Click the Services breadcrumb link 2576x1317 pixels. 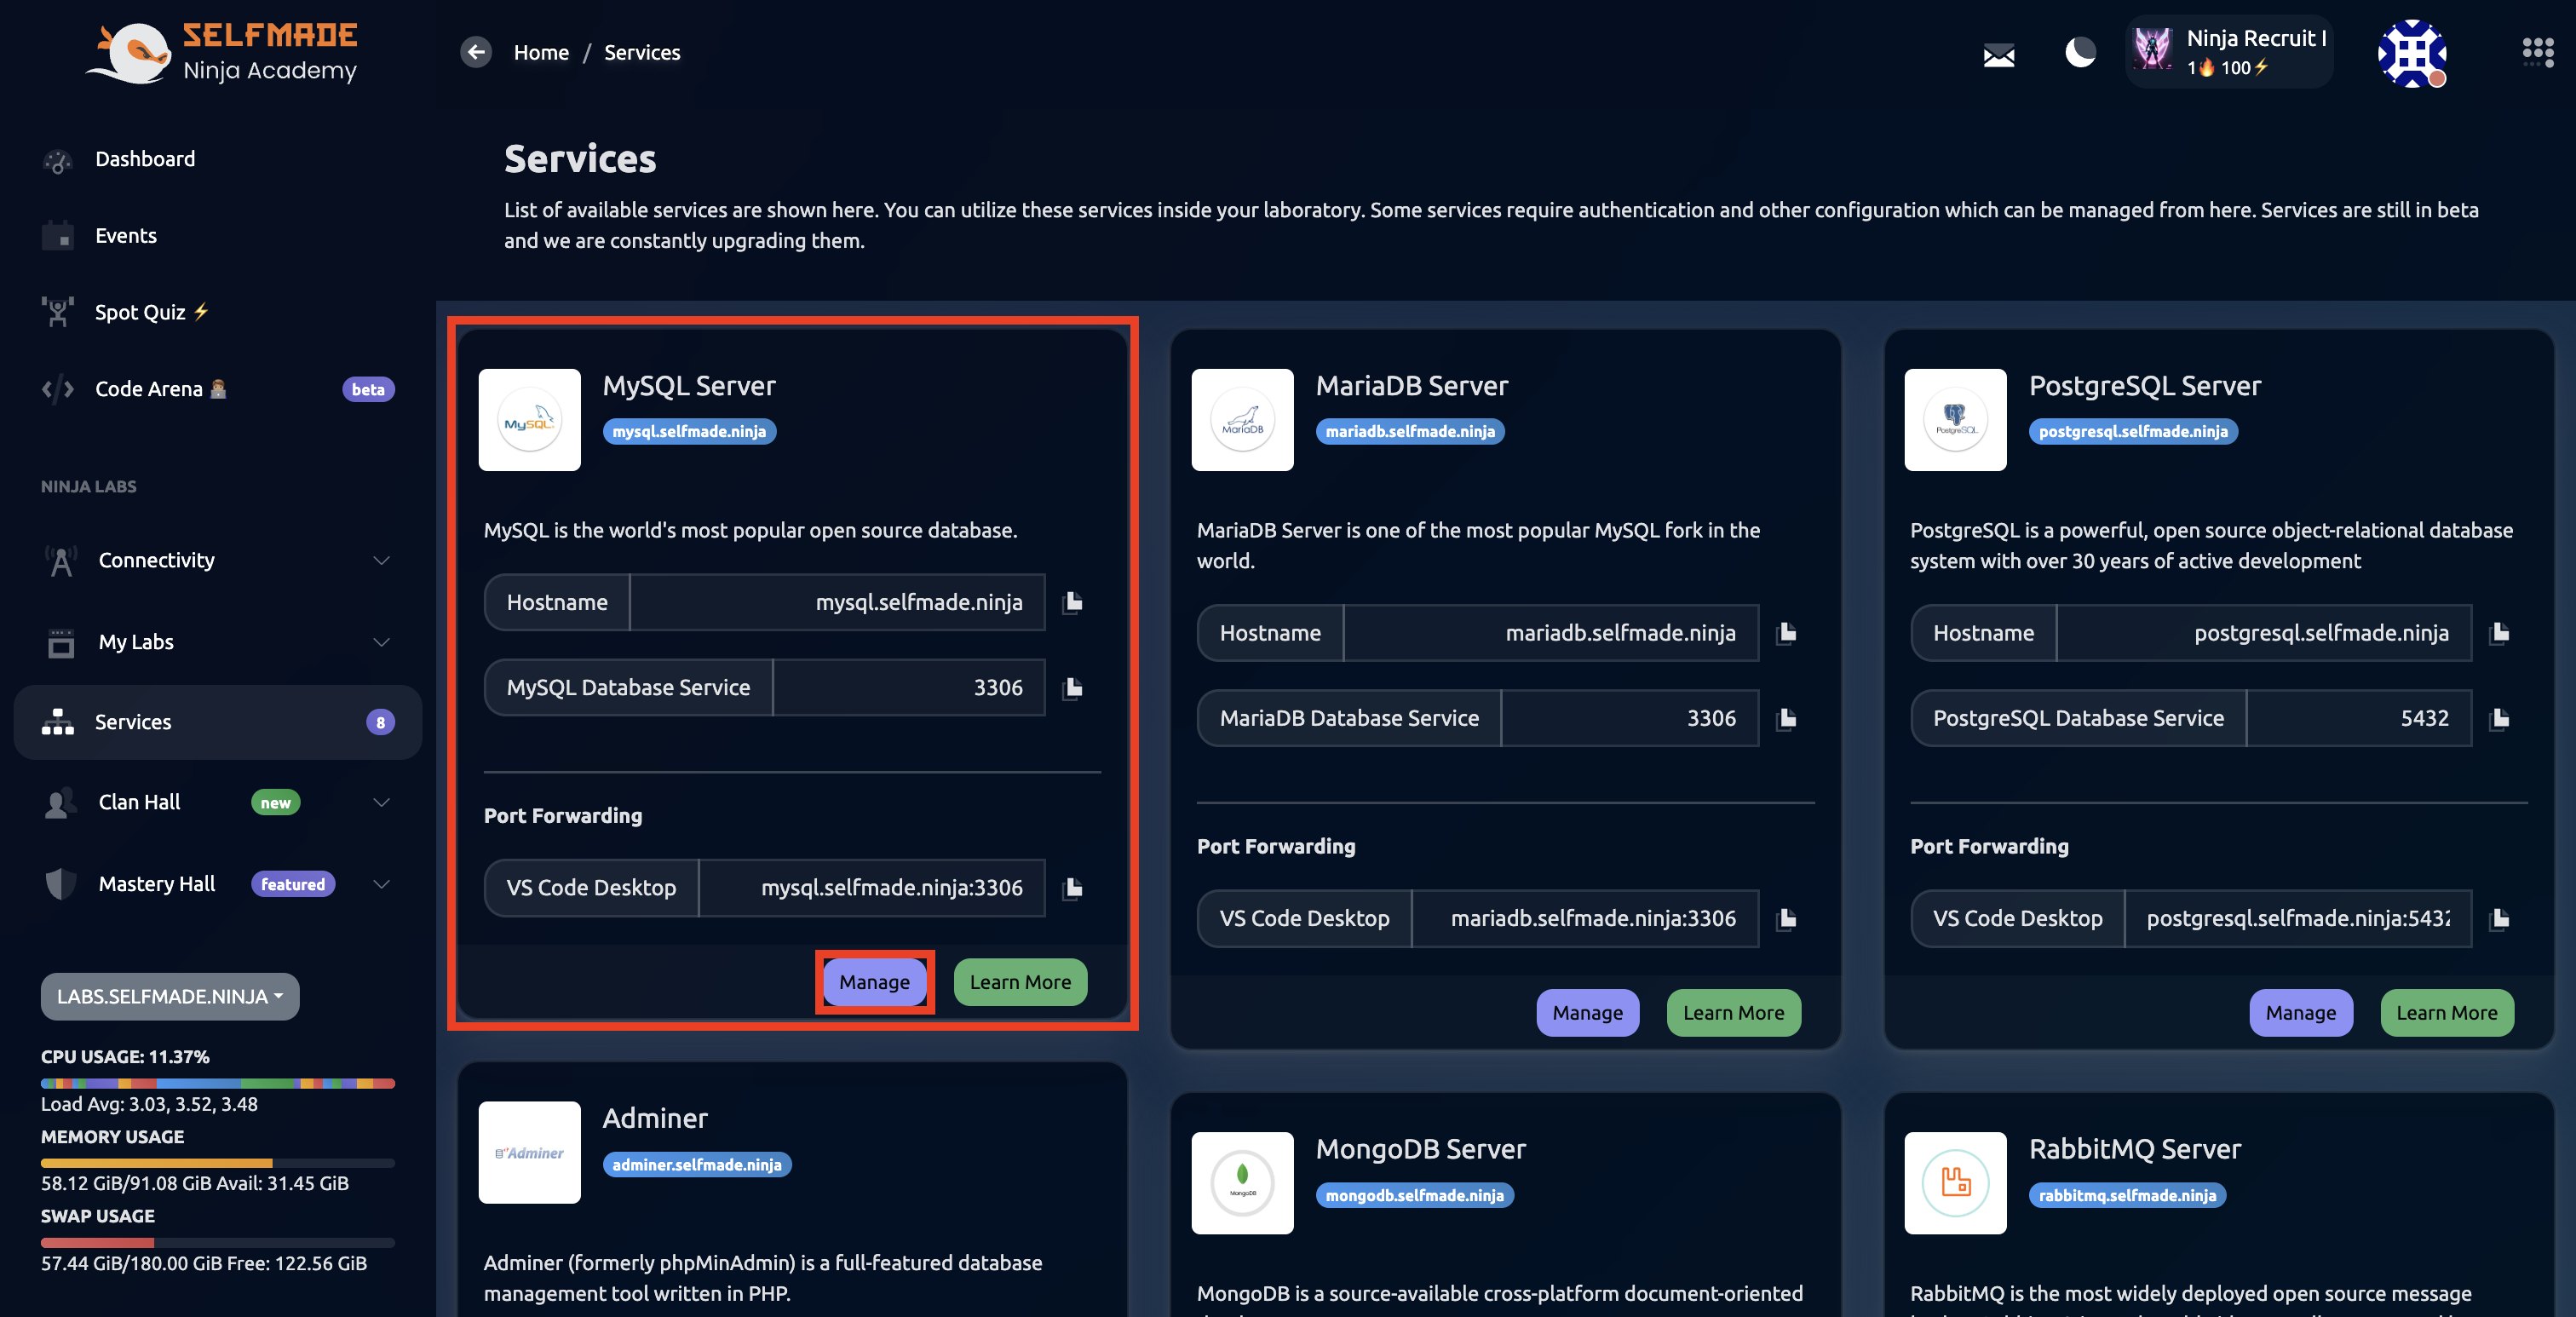pyautogui.click(x=642, y=52)
